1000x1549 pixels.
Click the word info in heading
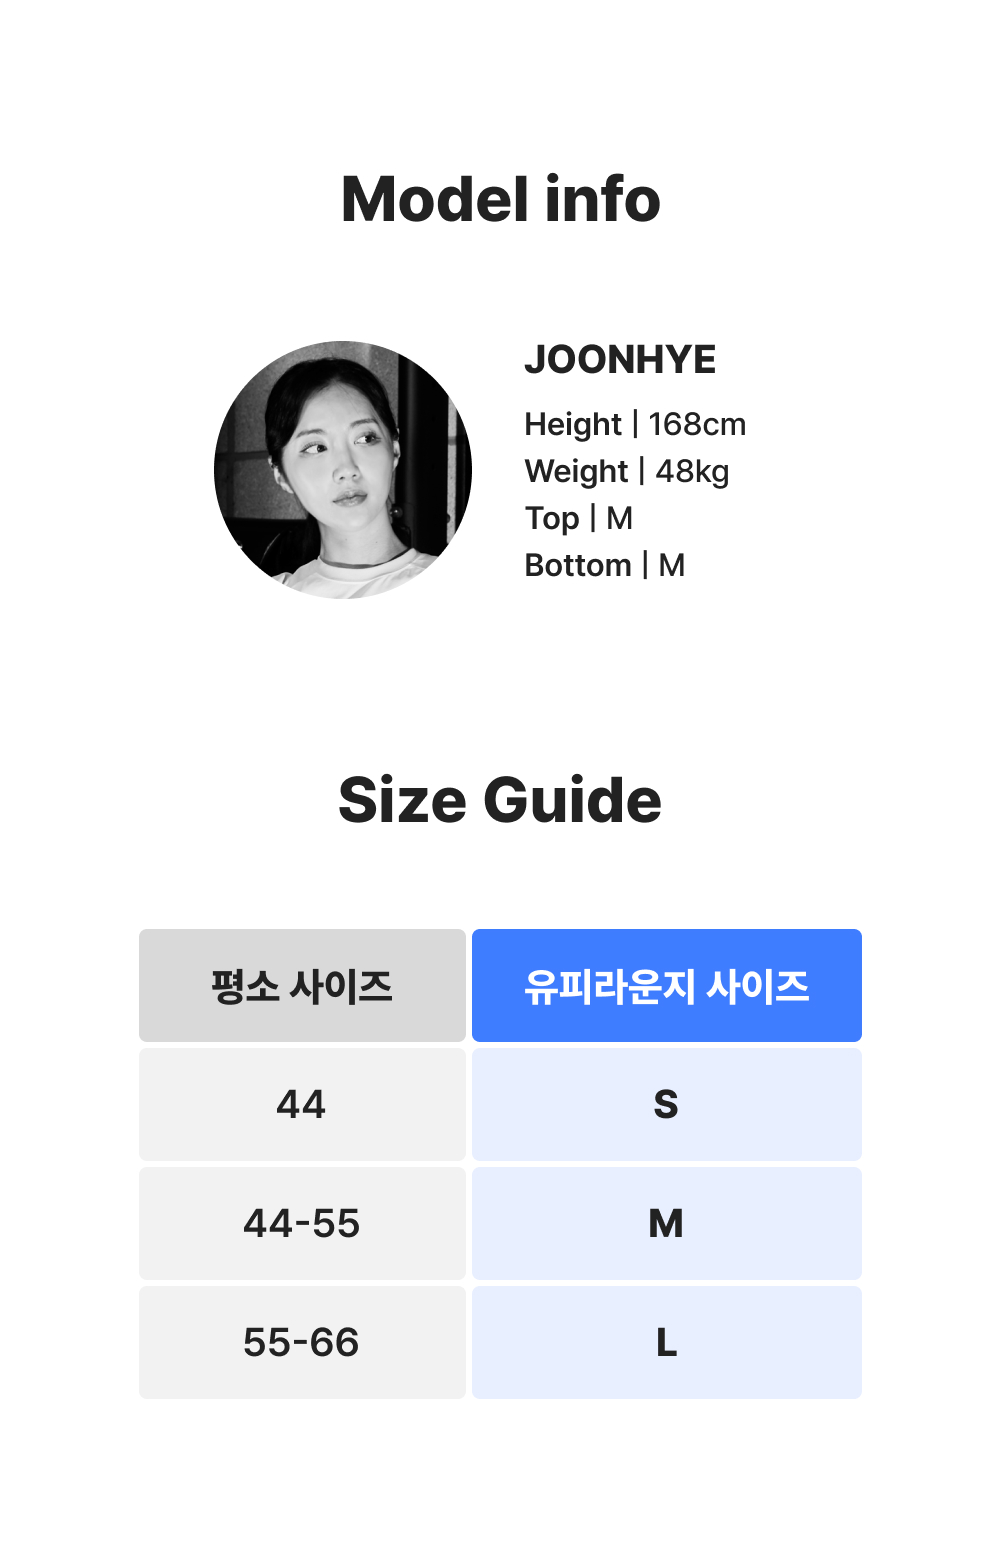tap(603, 199)
